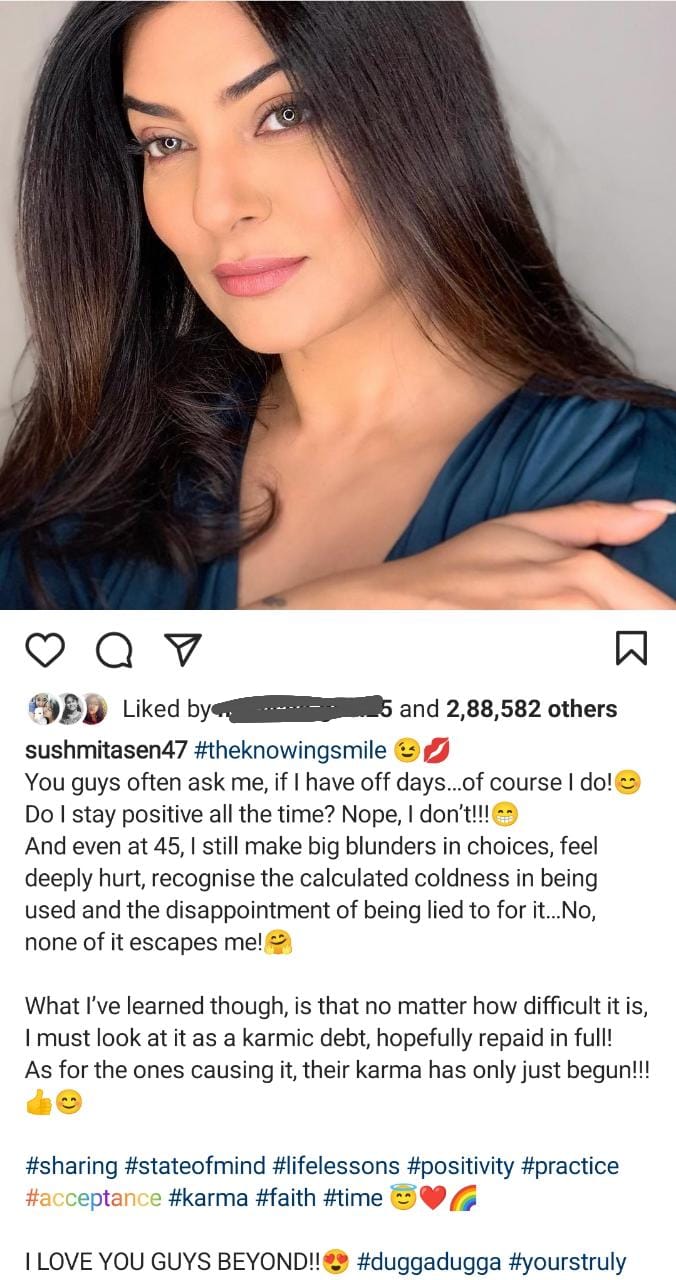
Task: Tap the liker profile avatars
Action: [67, 709]
